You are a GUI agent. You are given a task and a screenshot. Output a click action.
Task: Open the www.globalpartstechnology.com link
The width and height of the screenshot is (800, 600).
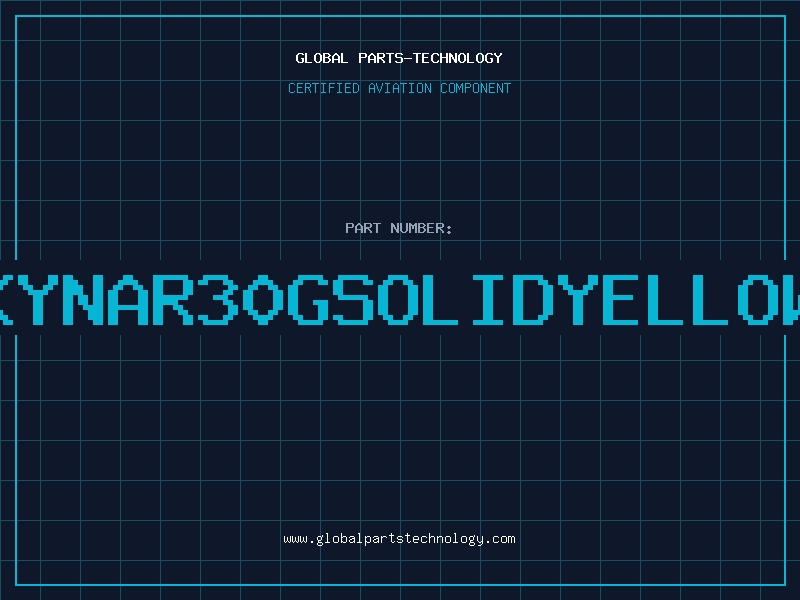pos(399,539)
